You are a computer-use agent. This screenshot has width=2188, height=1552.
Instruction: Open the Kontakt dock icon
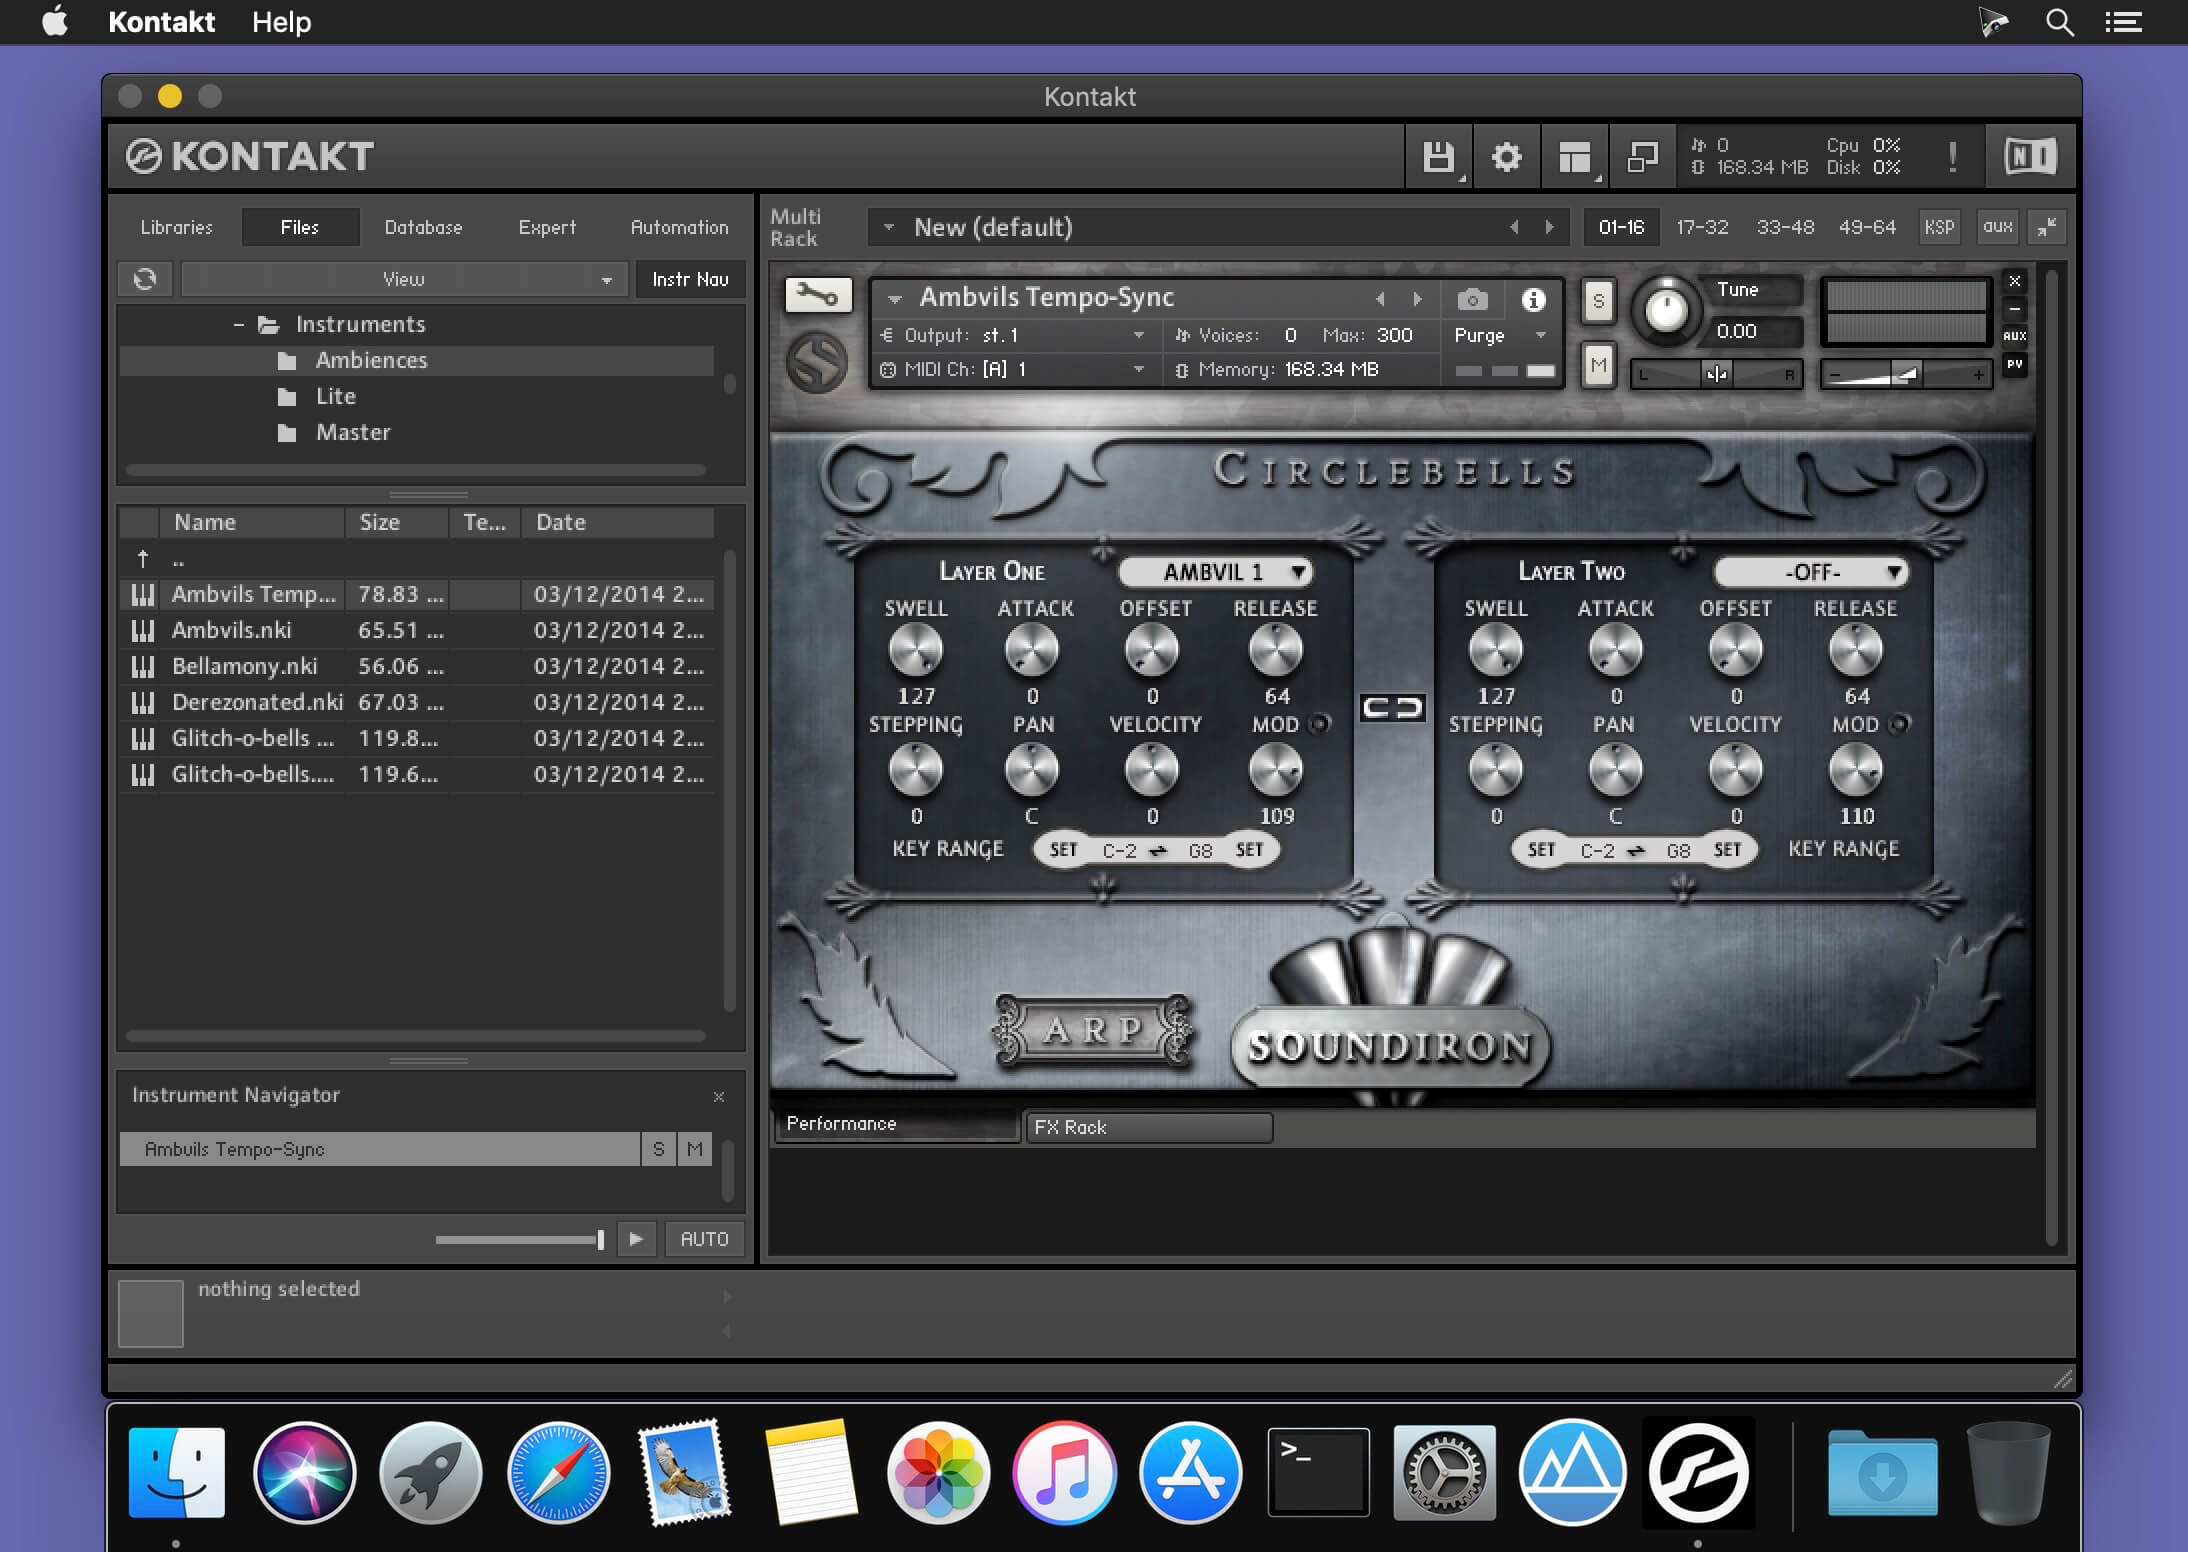(x=1698, y=1472)
